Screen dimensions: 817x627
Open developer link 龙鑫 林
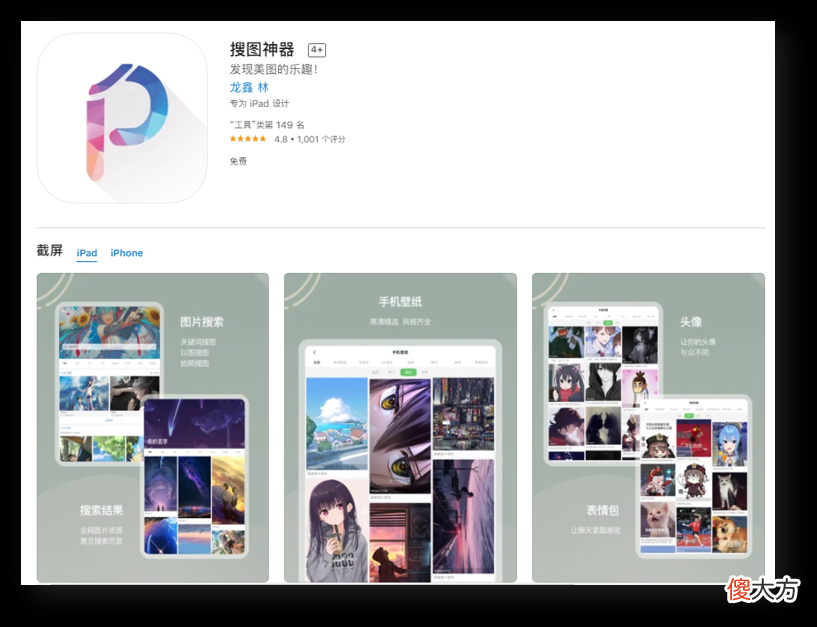250,88
